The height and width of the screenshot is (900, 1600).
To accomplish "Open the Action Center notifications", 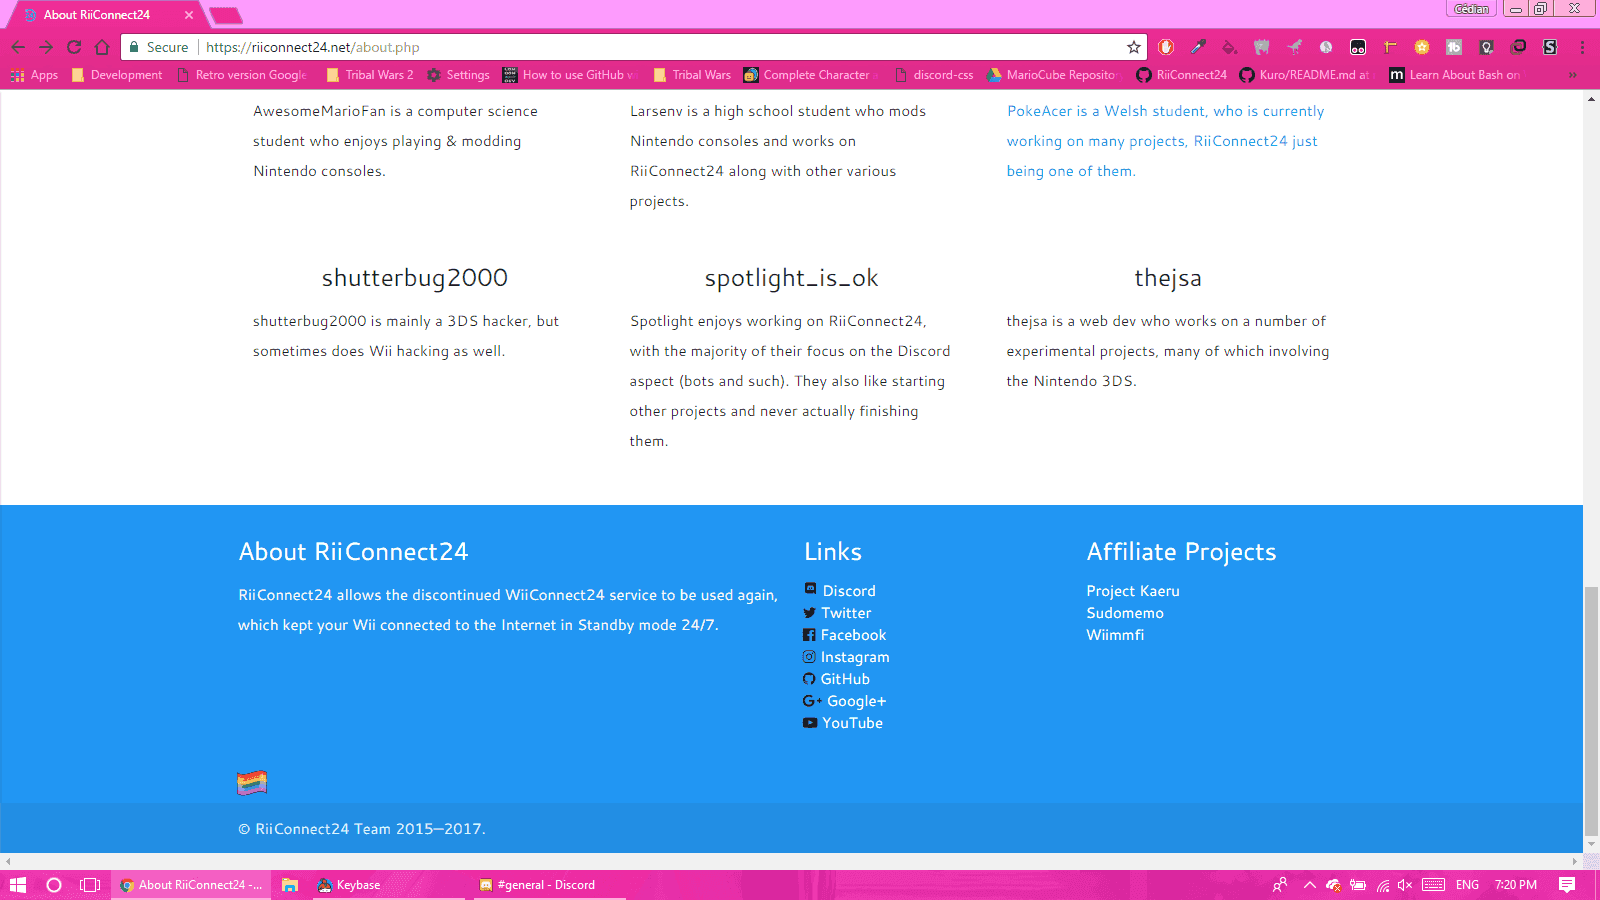I will [x=1567, y=885].
